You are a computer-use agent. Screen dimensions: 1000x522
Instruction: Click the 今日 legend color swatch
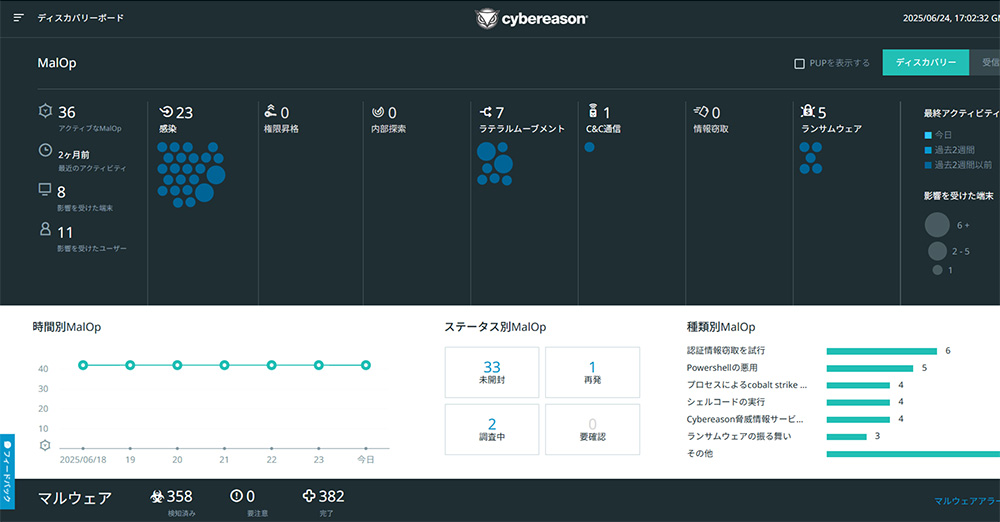coord(928,135)
